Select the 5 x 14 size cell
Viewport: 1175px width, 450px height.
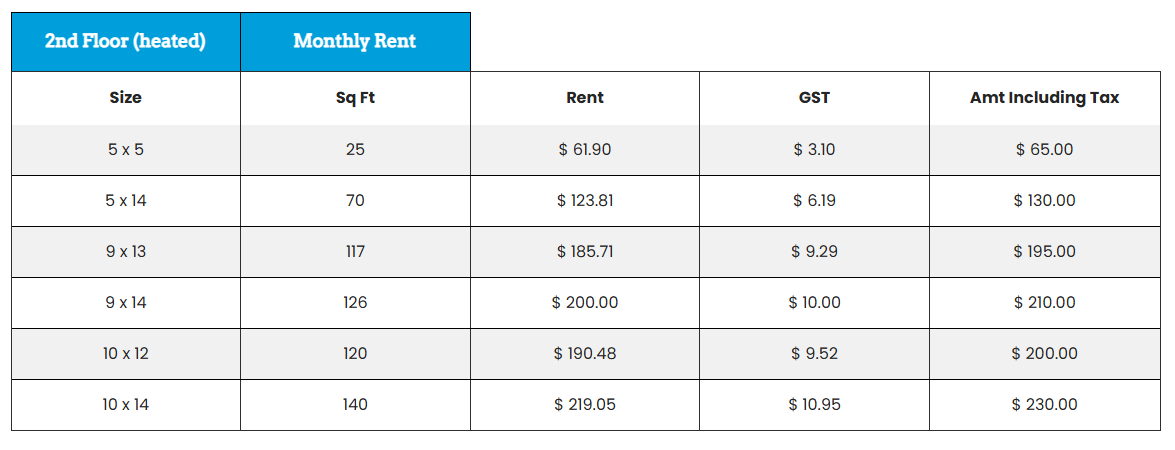pos(125,201)
